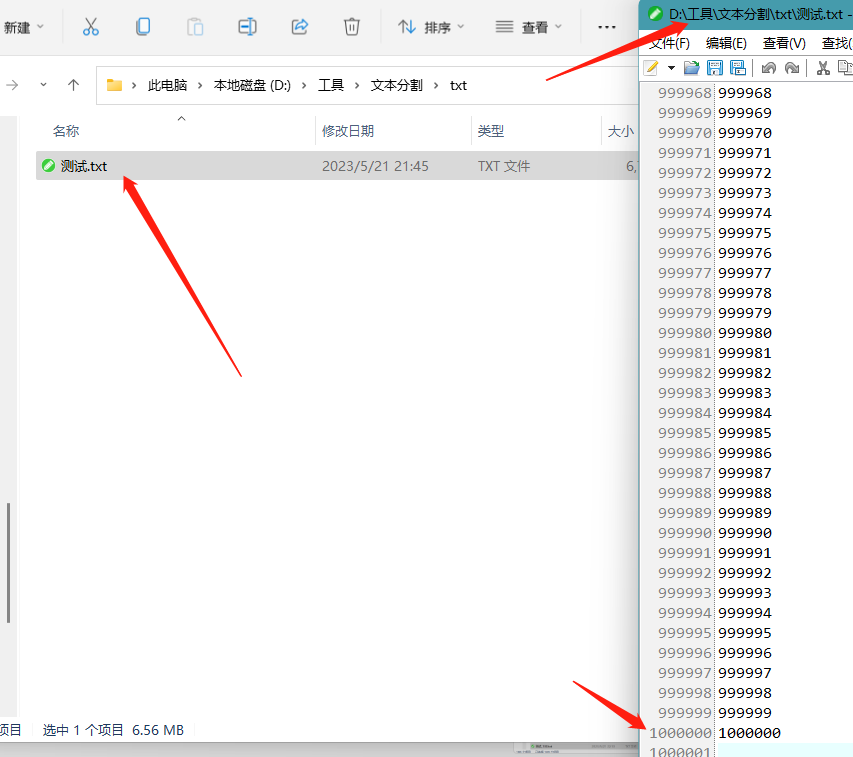853x757 pixels.
Task: Open the 新建 dropdown menu
Action: pos(20,27)
